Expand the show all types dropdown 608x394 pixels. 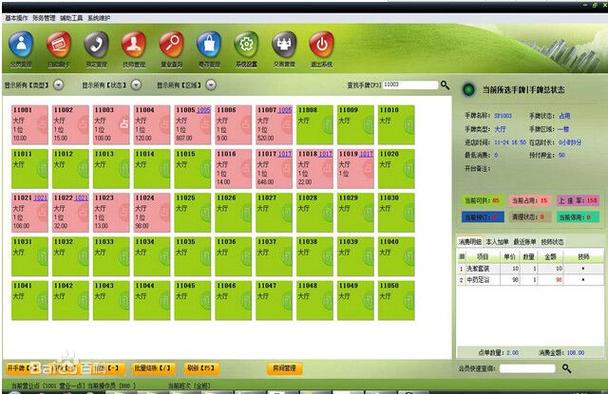[x=59, y=85]
